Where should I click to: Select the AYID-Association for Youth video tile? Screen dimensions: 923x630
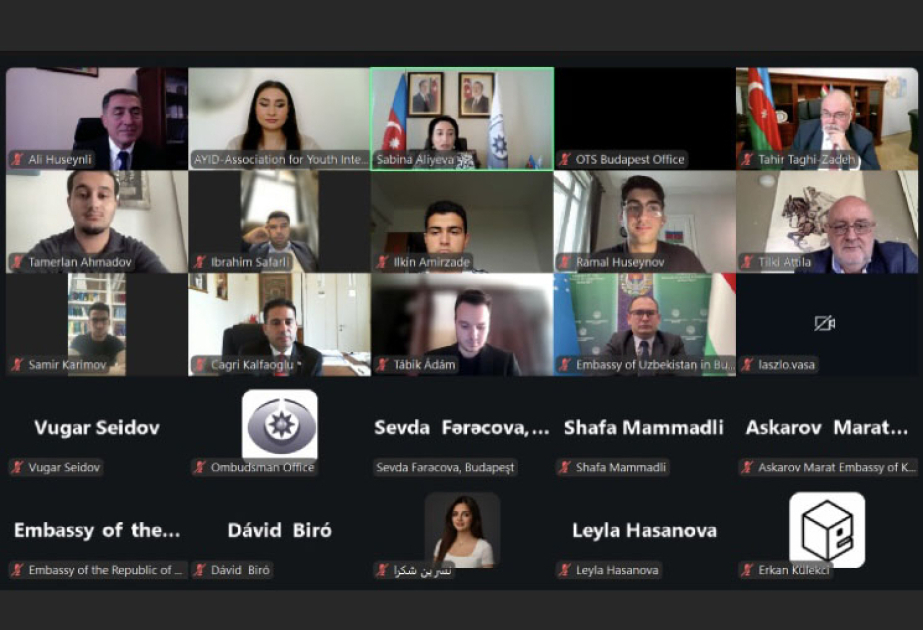click(279, 119)
